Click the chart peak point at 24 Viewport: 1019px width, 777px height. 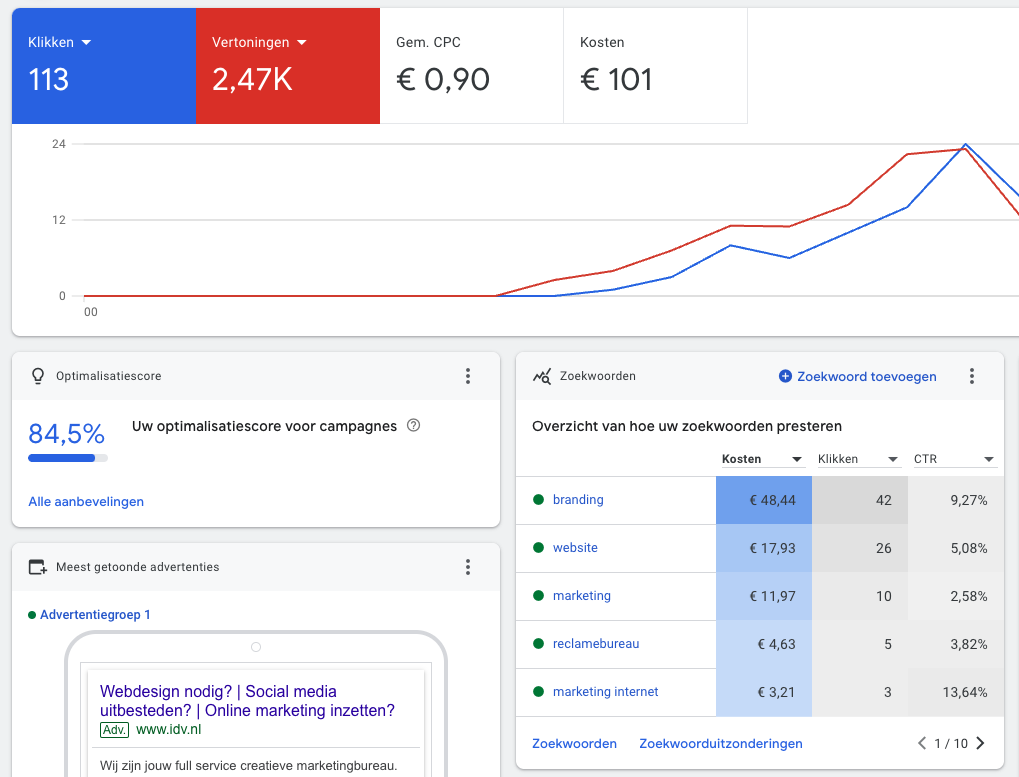pos(965,144)
